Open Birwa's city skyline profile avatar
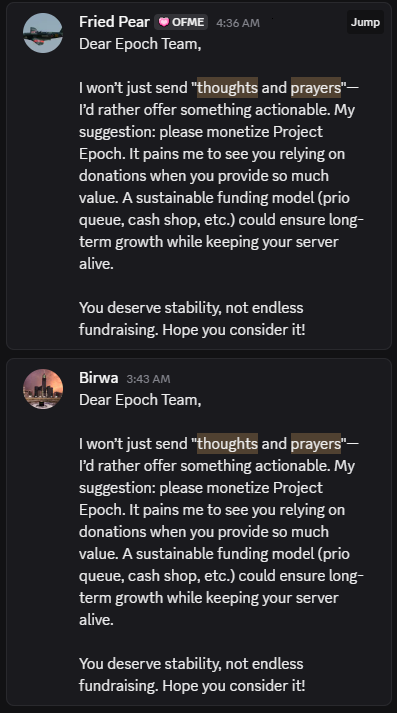The width and height of the screenshot is (397, 713). click(43, 389)
